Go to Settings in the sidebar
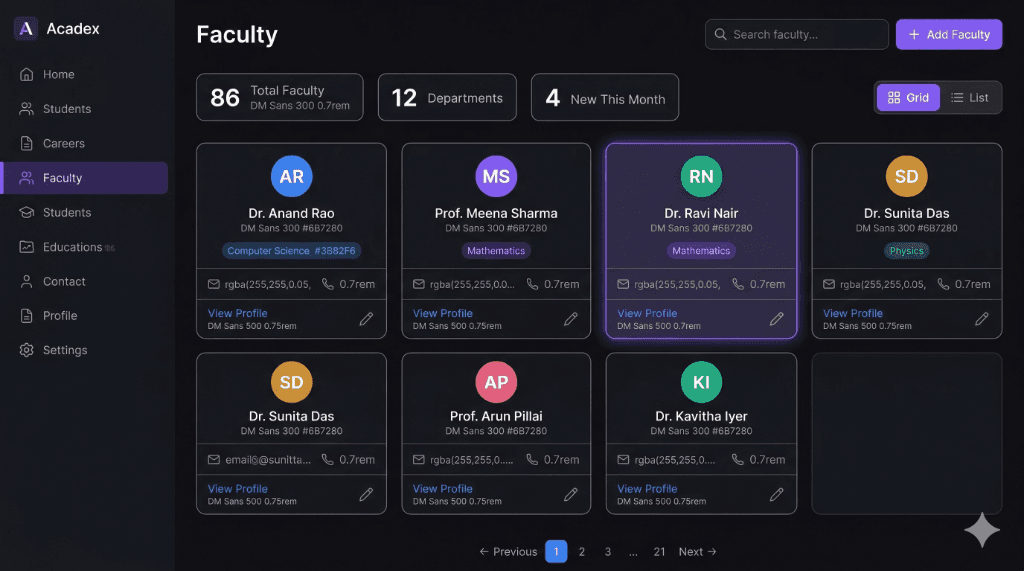The image size is (1024, 571). click(x=64, y=350)
